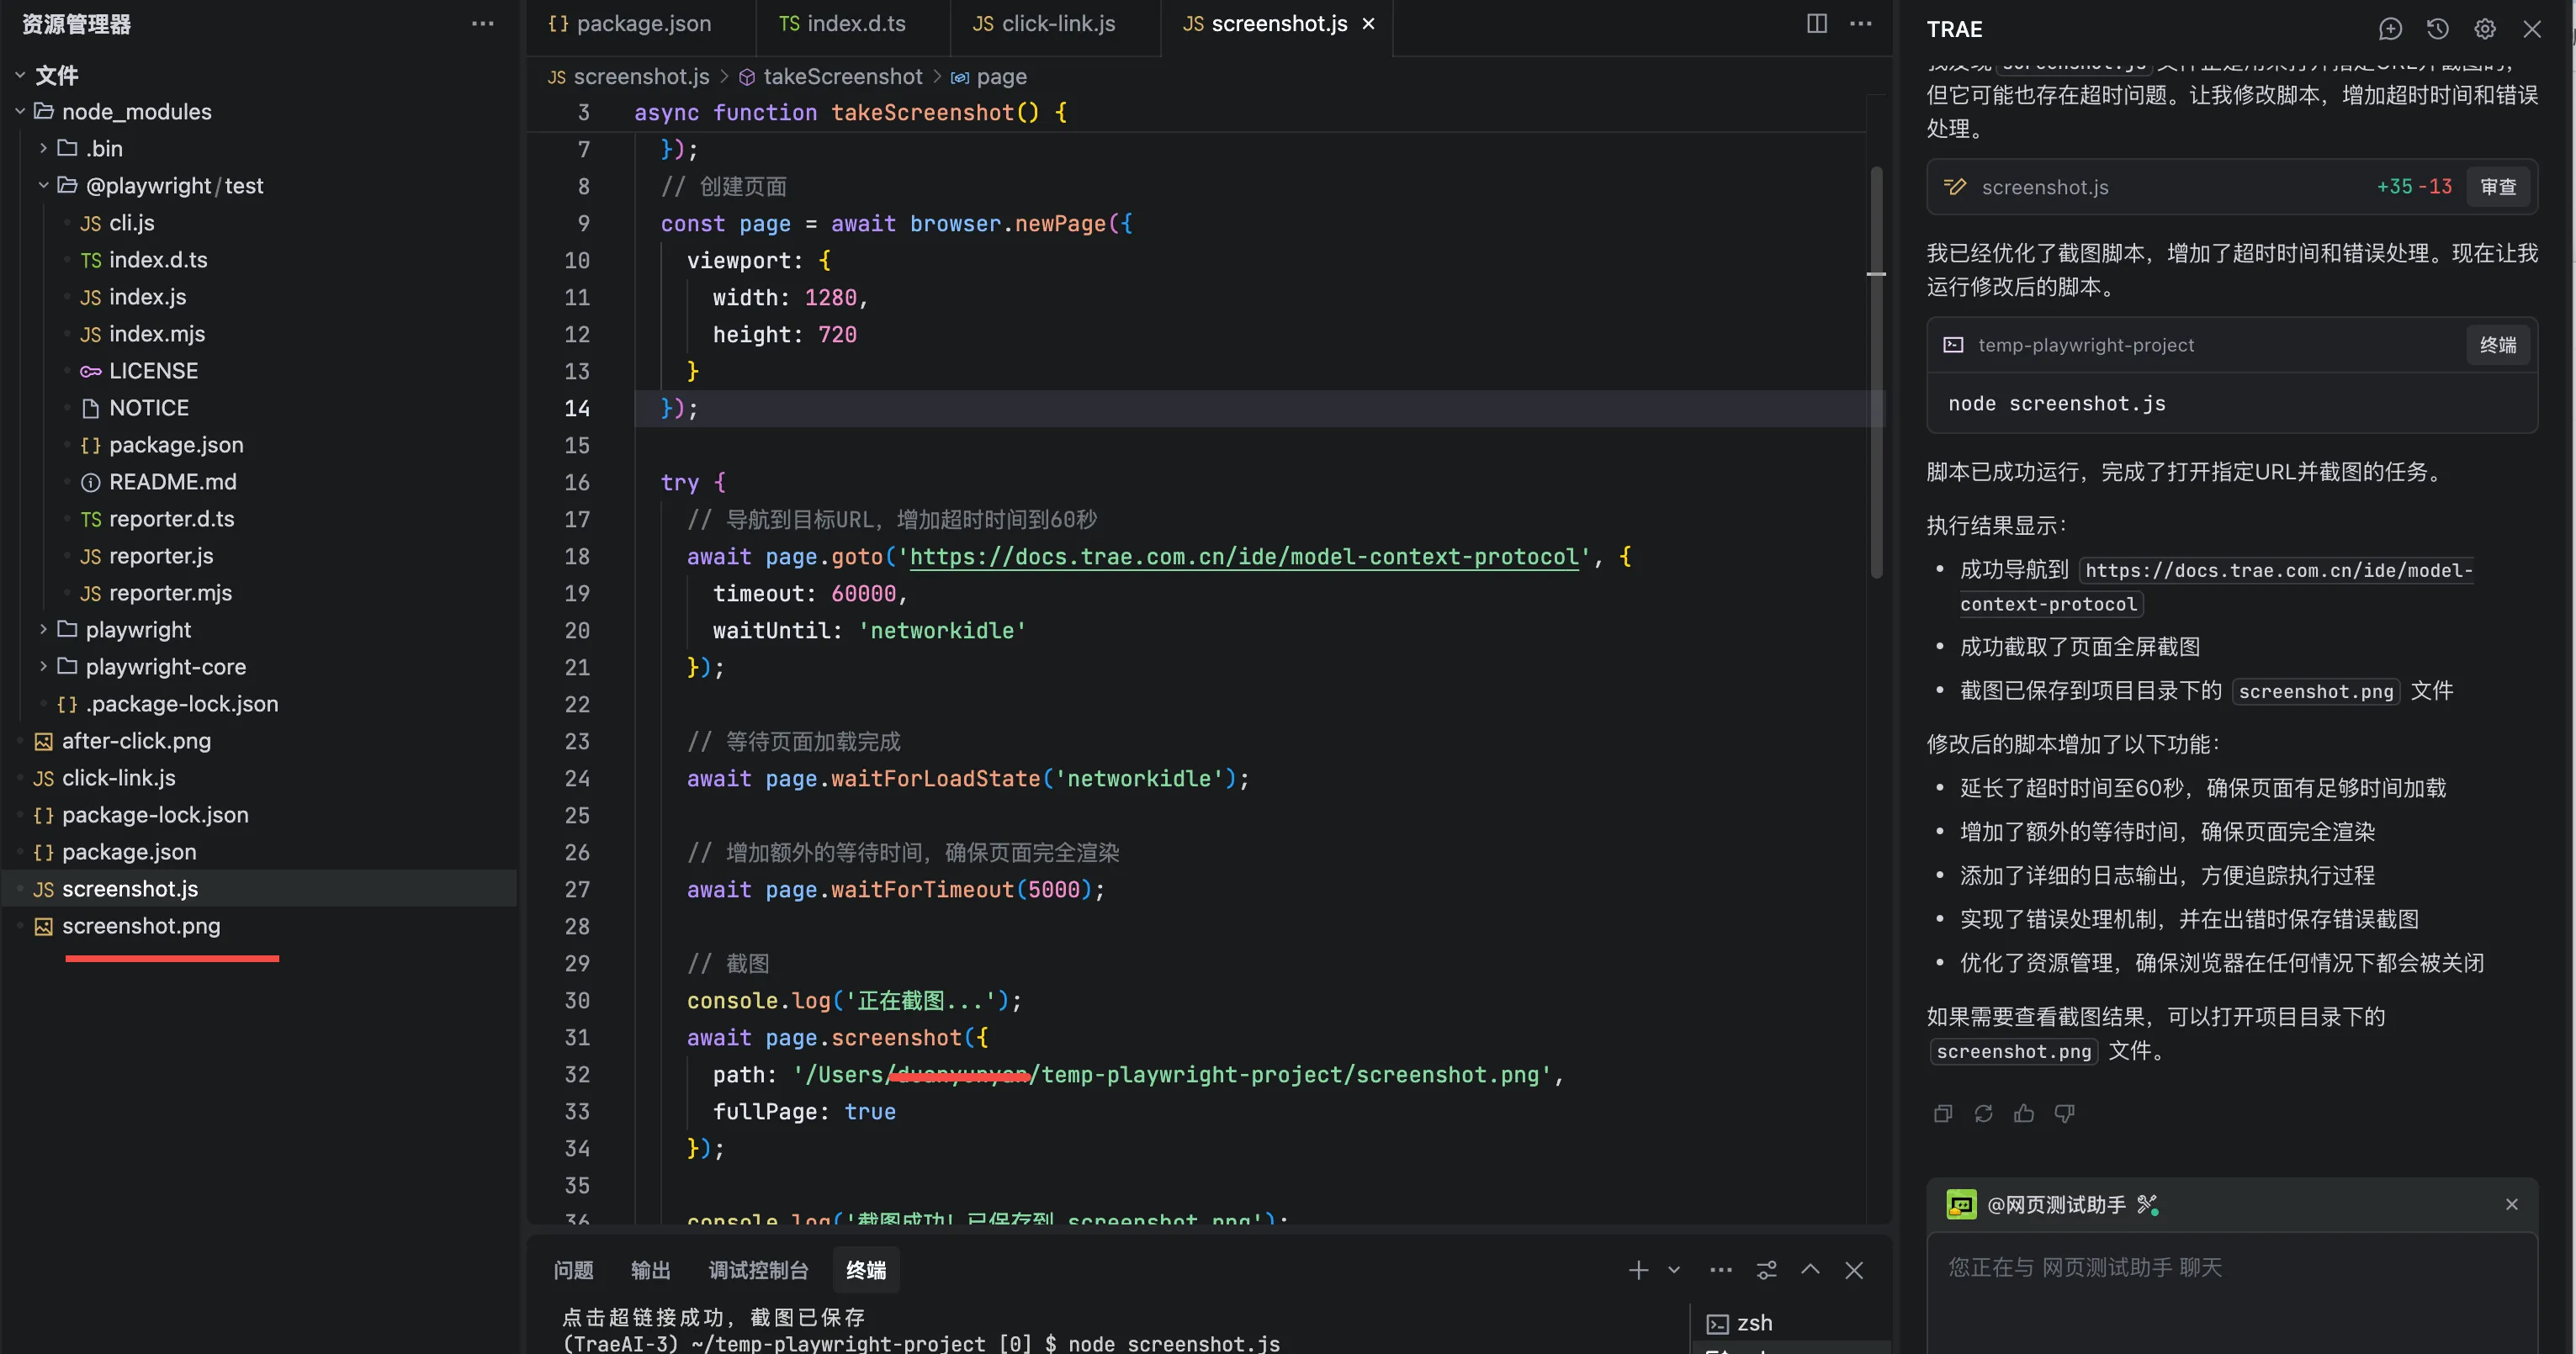
Task: Split the editor to the right
Action: click(x=1816, y=23)
